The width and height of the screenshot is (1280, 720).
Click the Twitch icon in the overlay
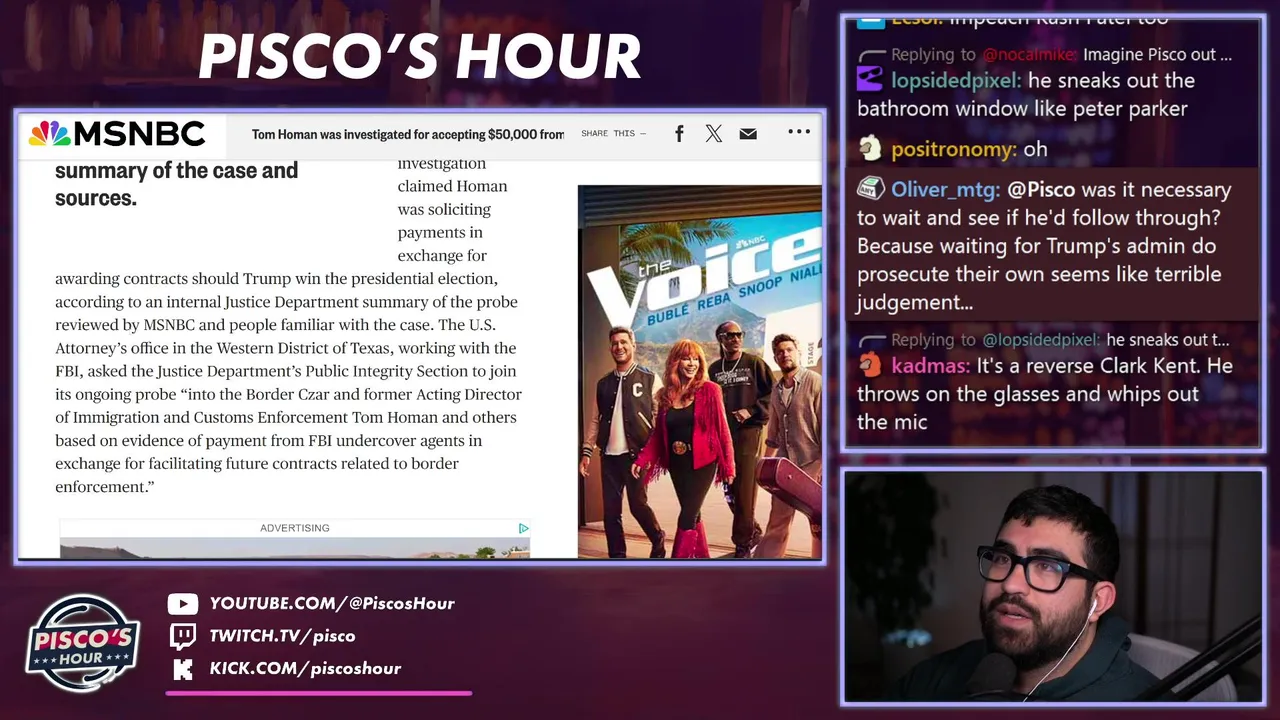[x=182, y=636]
